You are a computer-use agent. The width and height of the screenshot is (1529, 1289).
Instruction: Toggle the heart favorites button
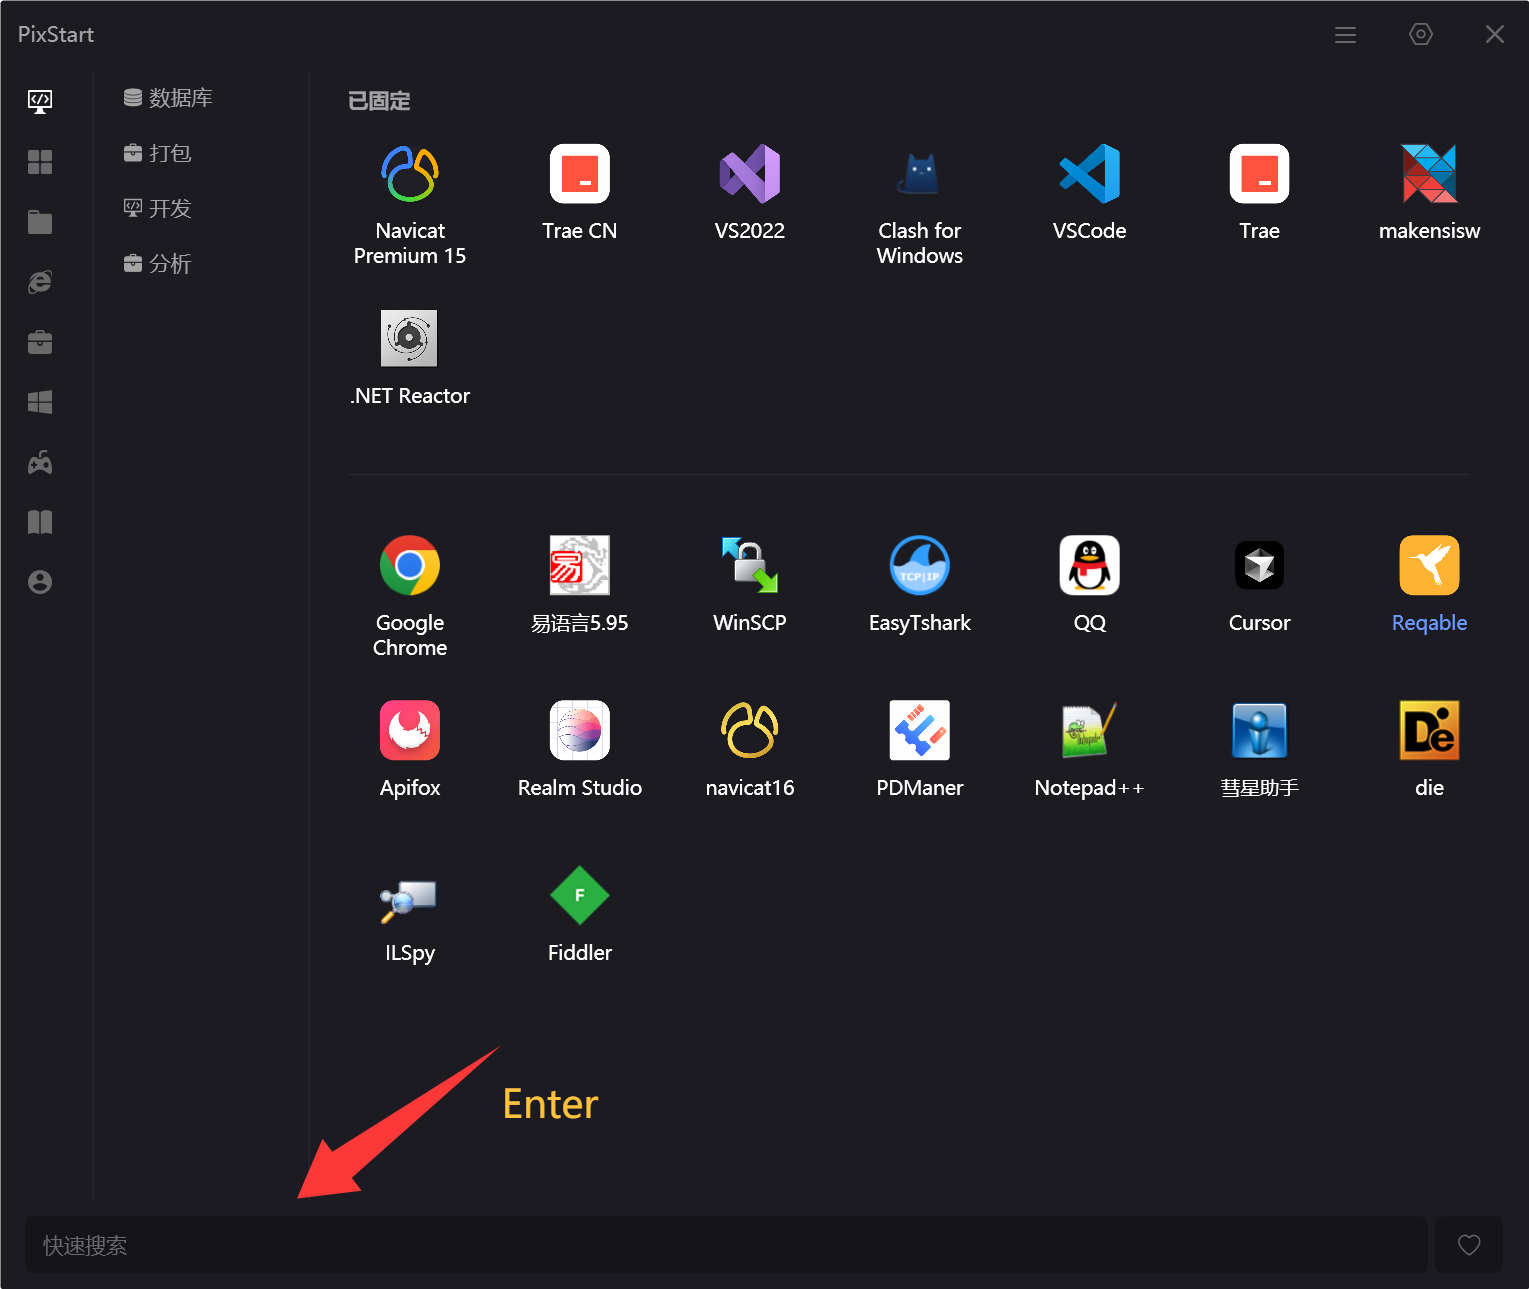point(1468,1245)
